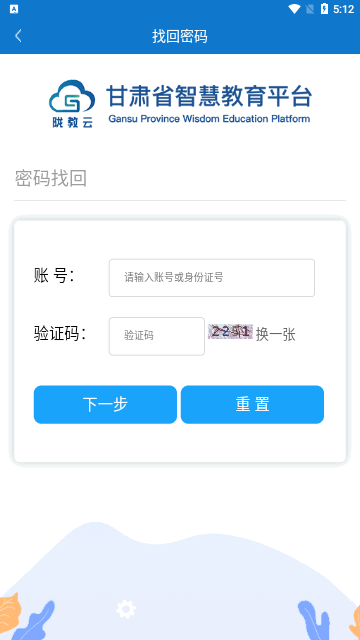This screenshot has width=360, height=640.
Task: Click the 甘肃省智慧教育平台 title text
Action: 209,97
